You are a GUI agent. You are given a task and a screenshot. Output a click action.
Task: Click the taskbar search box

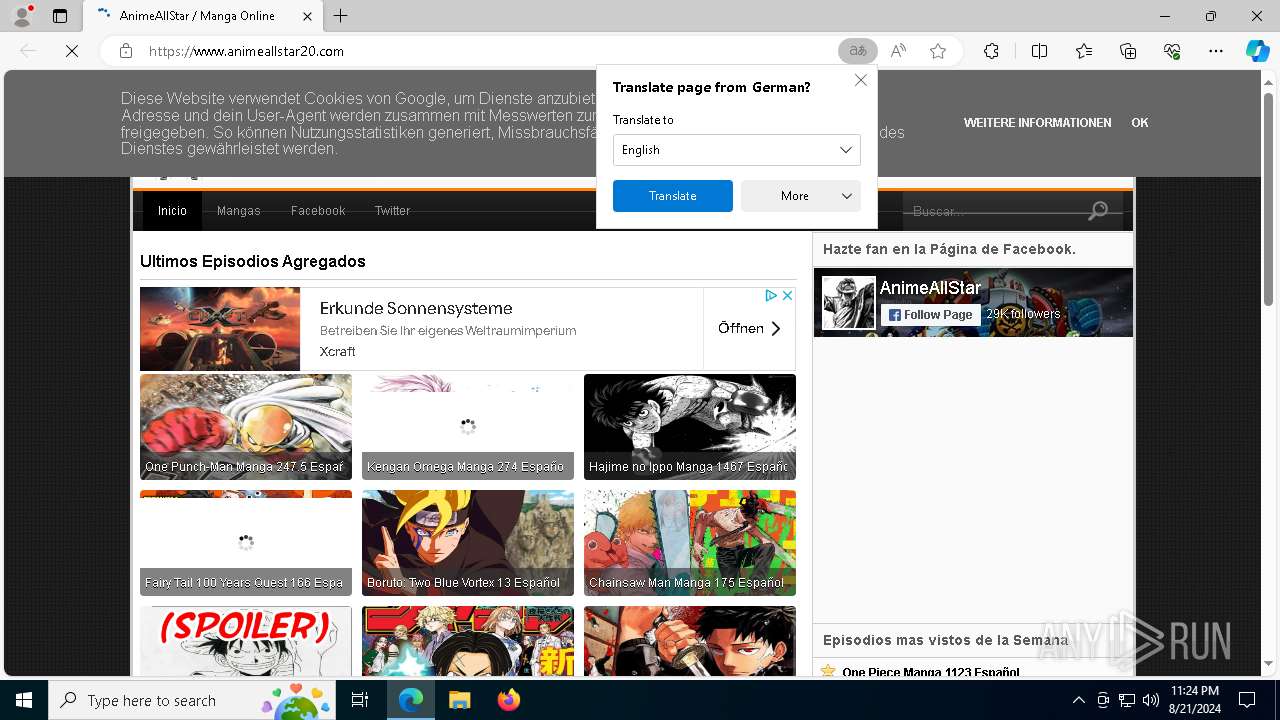click(194, 700)
